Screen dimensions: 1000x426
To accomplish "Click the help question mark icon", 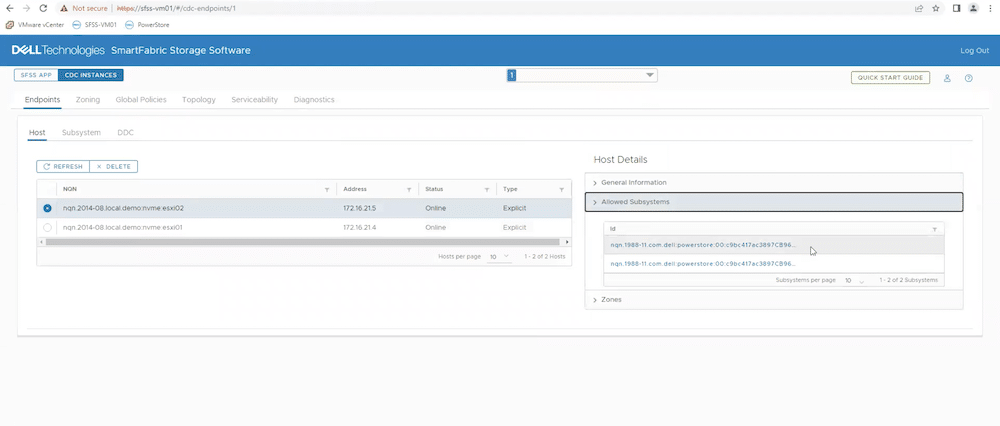I will coord(969,78).
